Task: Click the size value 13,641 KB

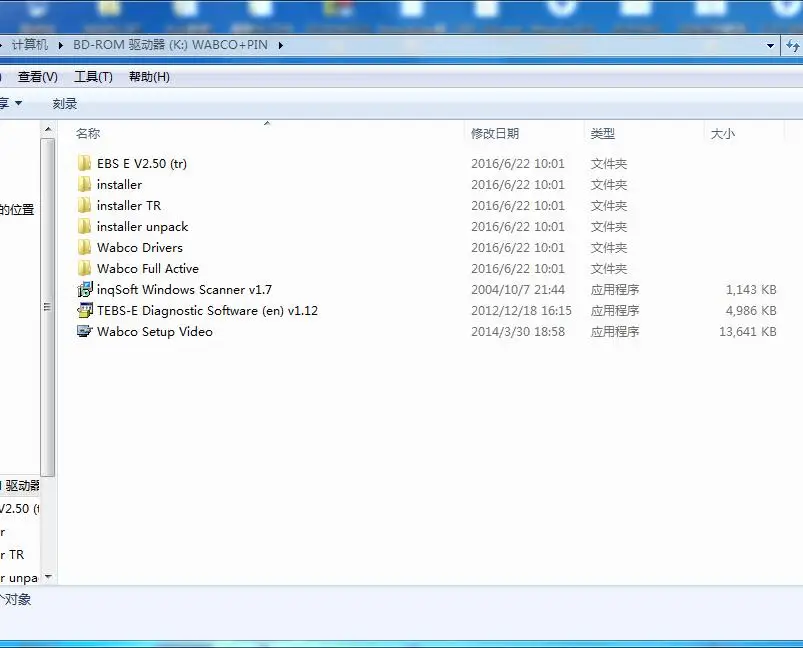Action: pyautogui.click(x=748, y=331)
